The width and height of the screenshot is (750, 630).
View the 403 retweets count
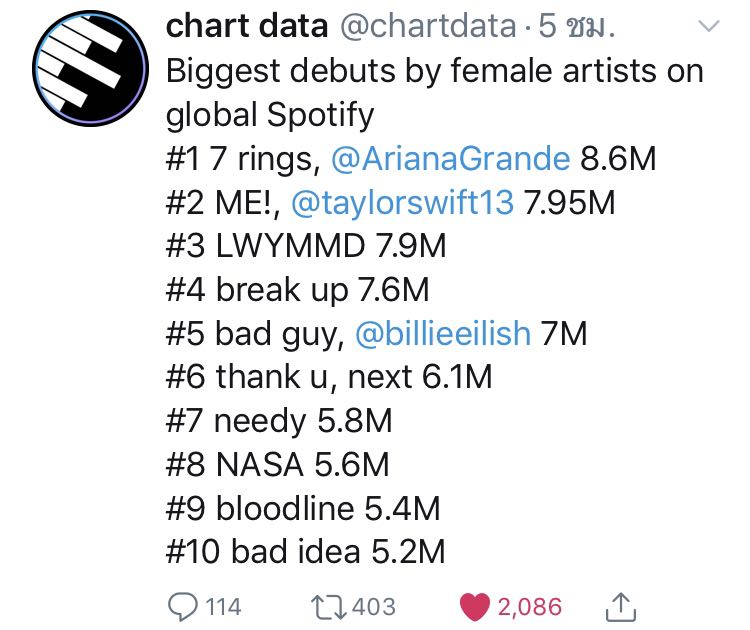click(374, 607)
